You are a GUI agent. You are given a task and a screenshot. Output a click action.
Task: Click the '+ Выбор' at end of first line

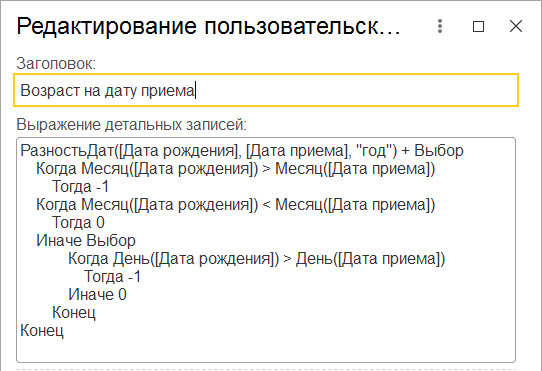click(x=432, y=150)
